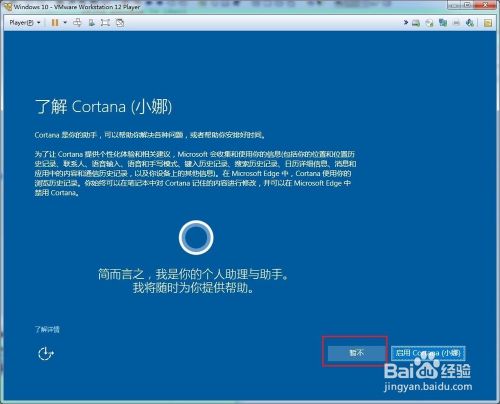Send Ctrl+Alt+Del to the virtual machine

tap(77, 23)
